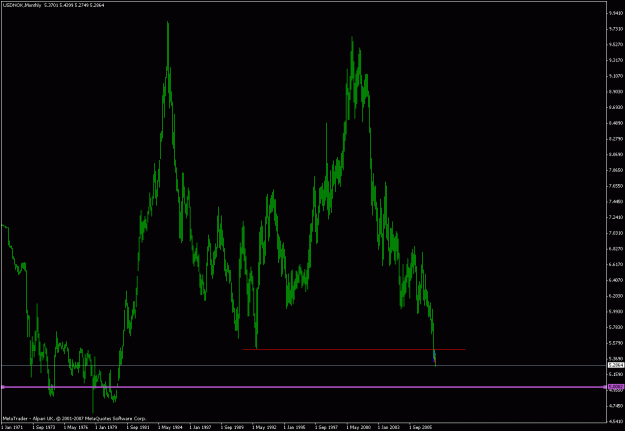The image size is (625, 431).
Task: Select the purple horizontal line on chart
Action: point(304,387)
